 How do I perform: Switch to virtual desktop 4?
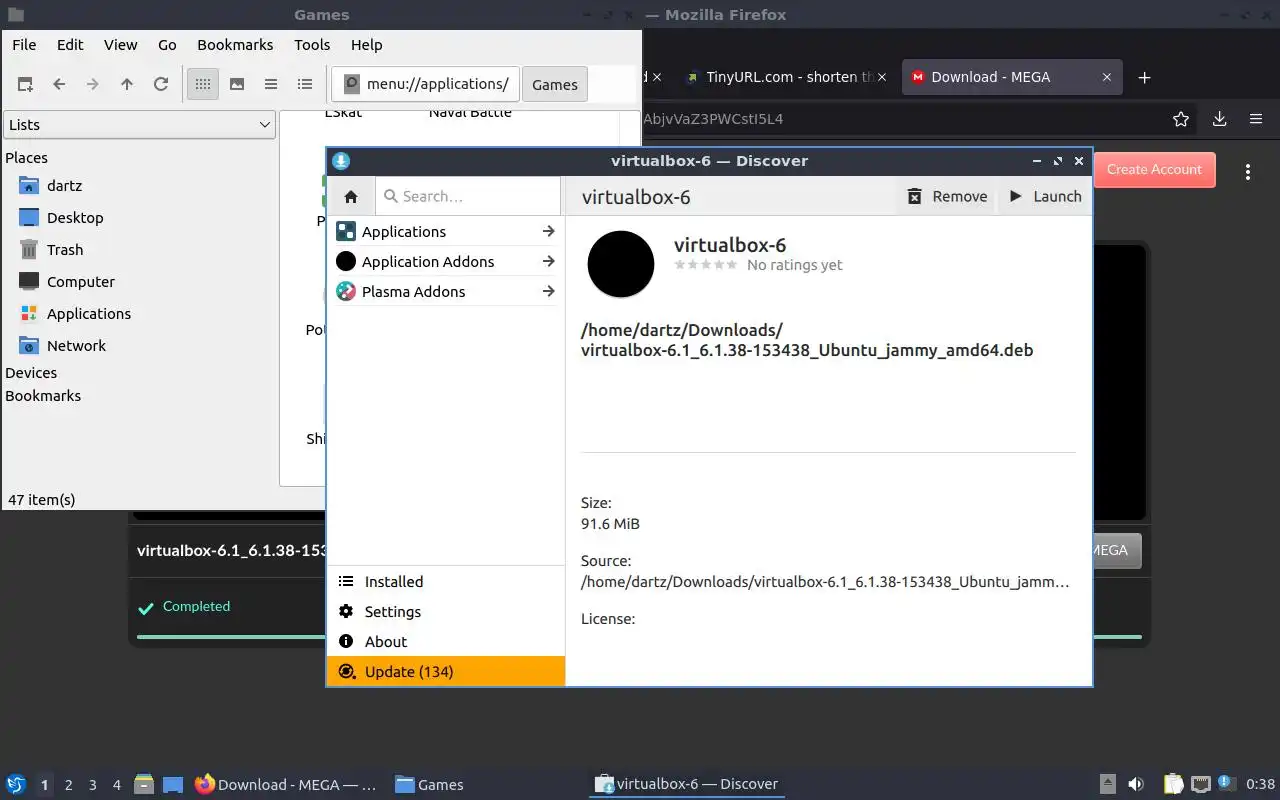coord(116,785)
